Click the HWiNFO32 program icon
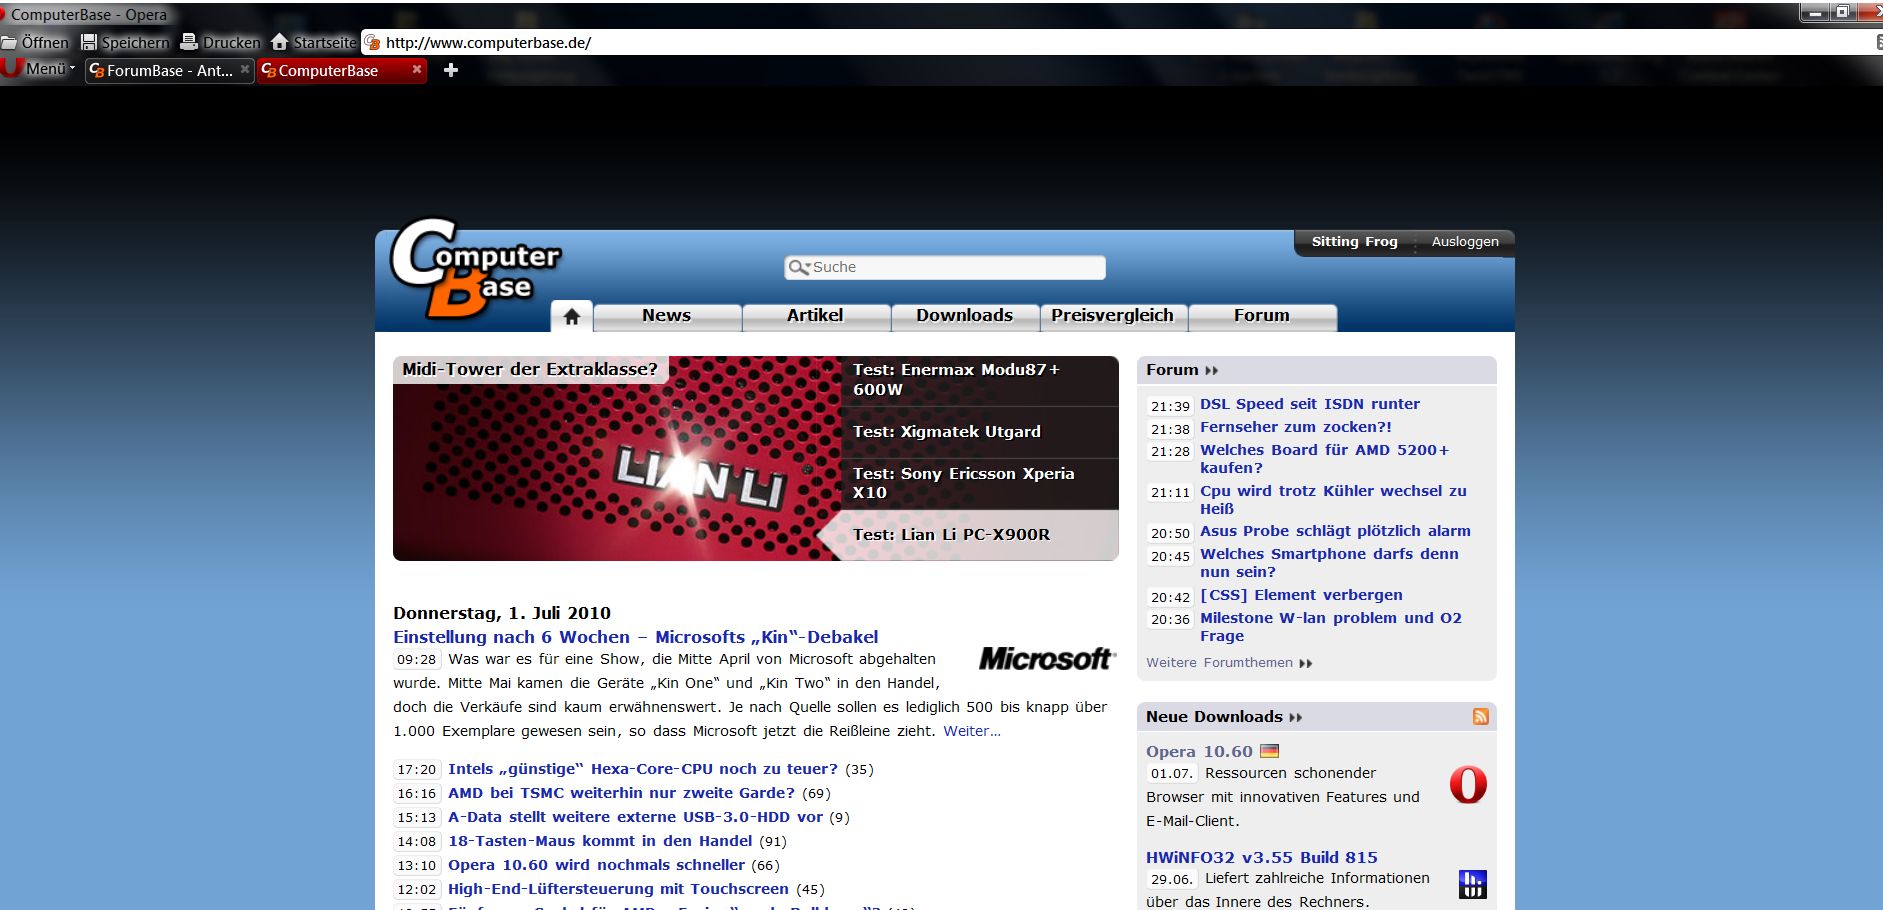 tap(1472, 884)
